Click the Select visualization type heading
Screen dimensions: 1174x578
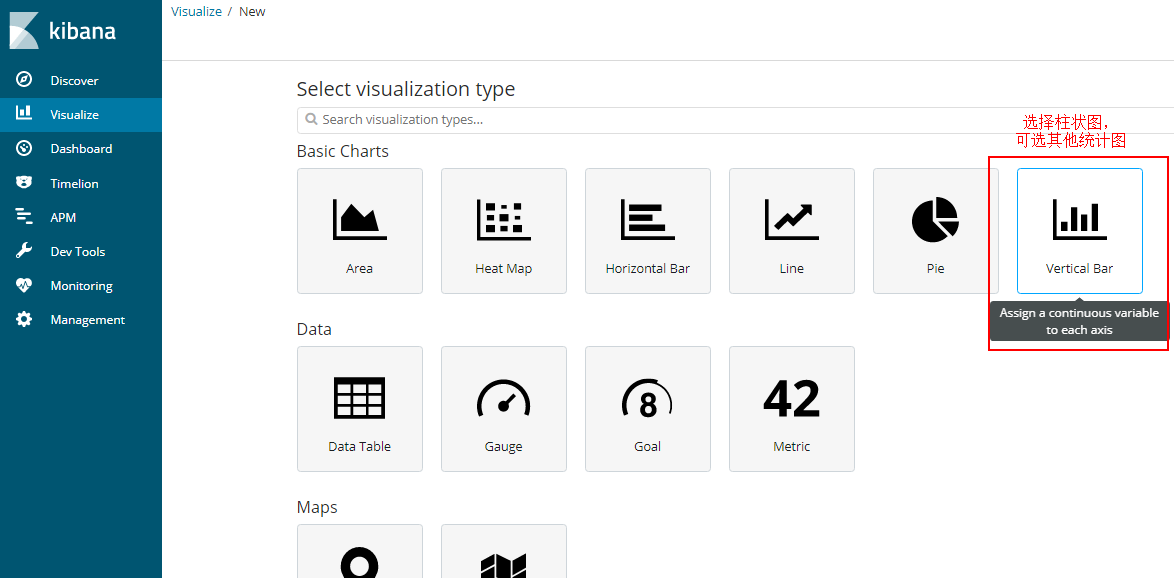[406, 89]
